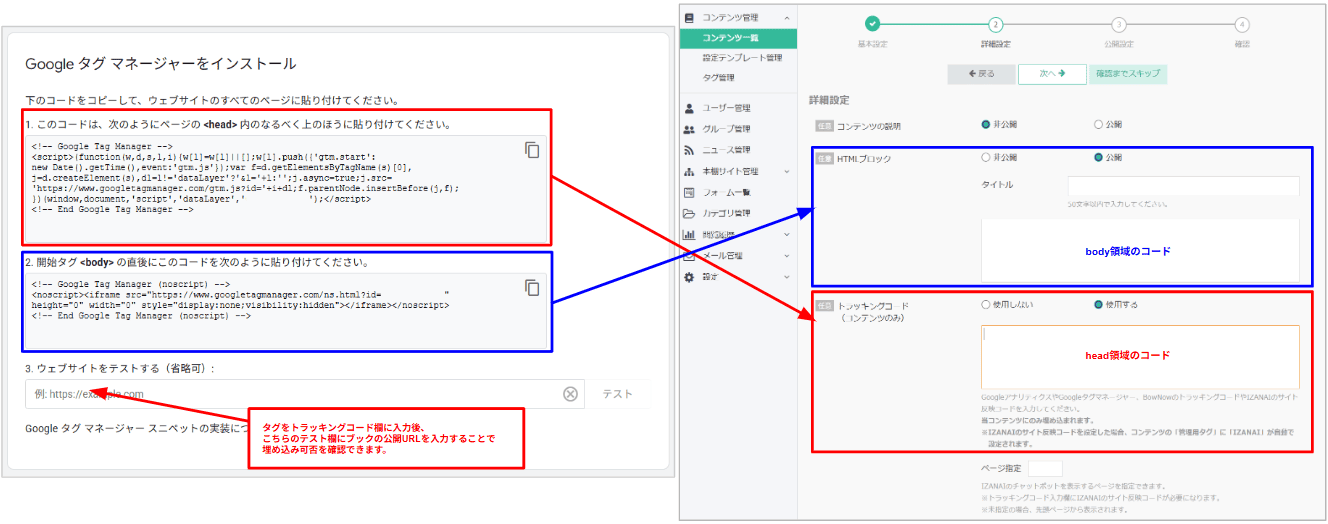Open コンテンツ一覧 in the sidebar
The image size is (1328, 524).
tap(738, 38)
